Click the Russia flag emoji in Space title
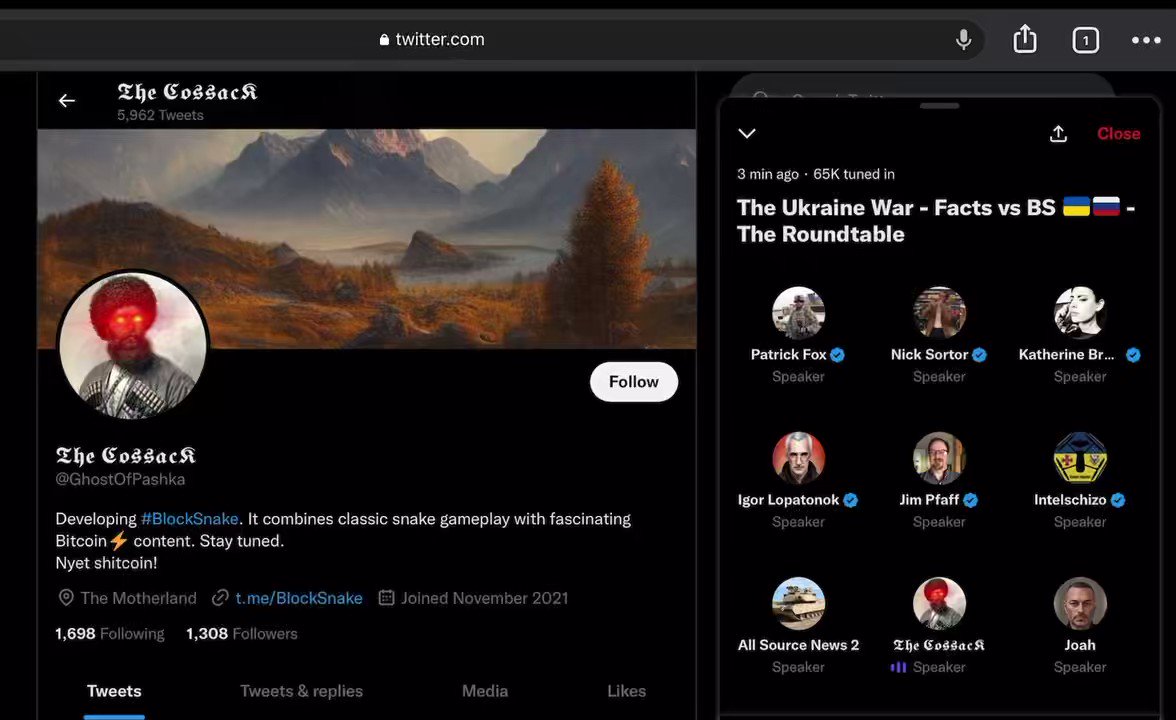 [1106, 206]
